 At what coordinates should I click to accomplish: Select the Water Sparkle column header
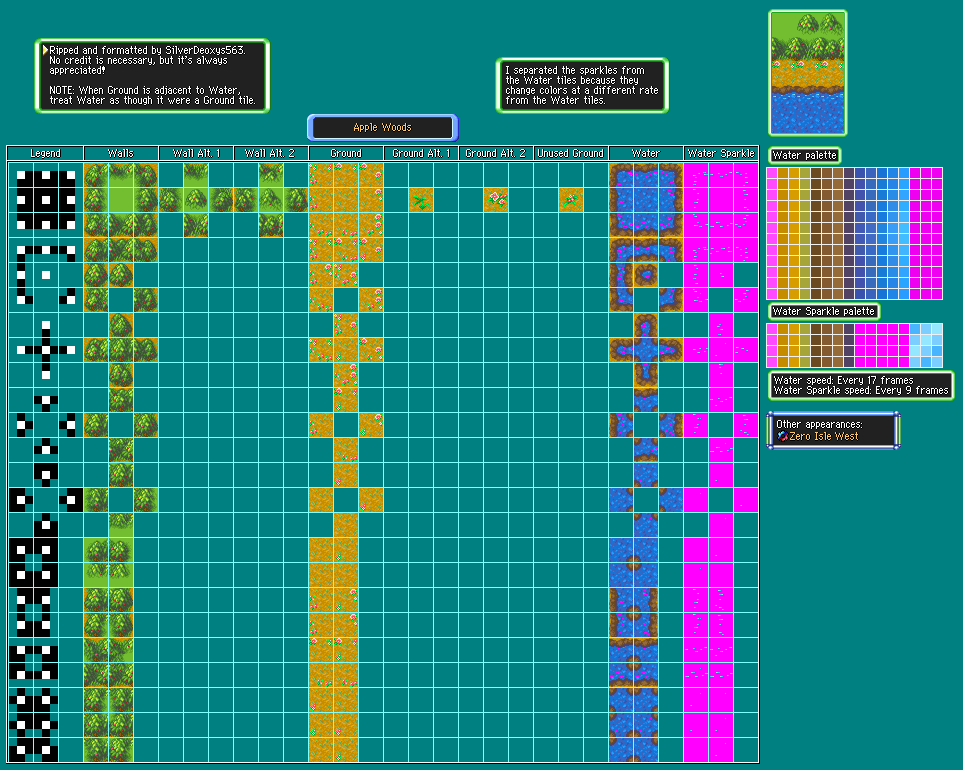coord(721,153)
